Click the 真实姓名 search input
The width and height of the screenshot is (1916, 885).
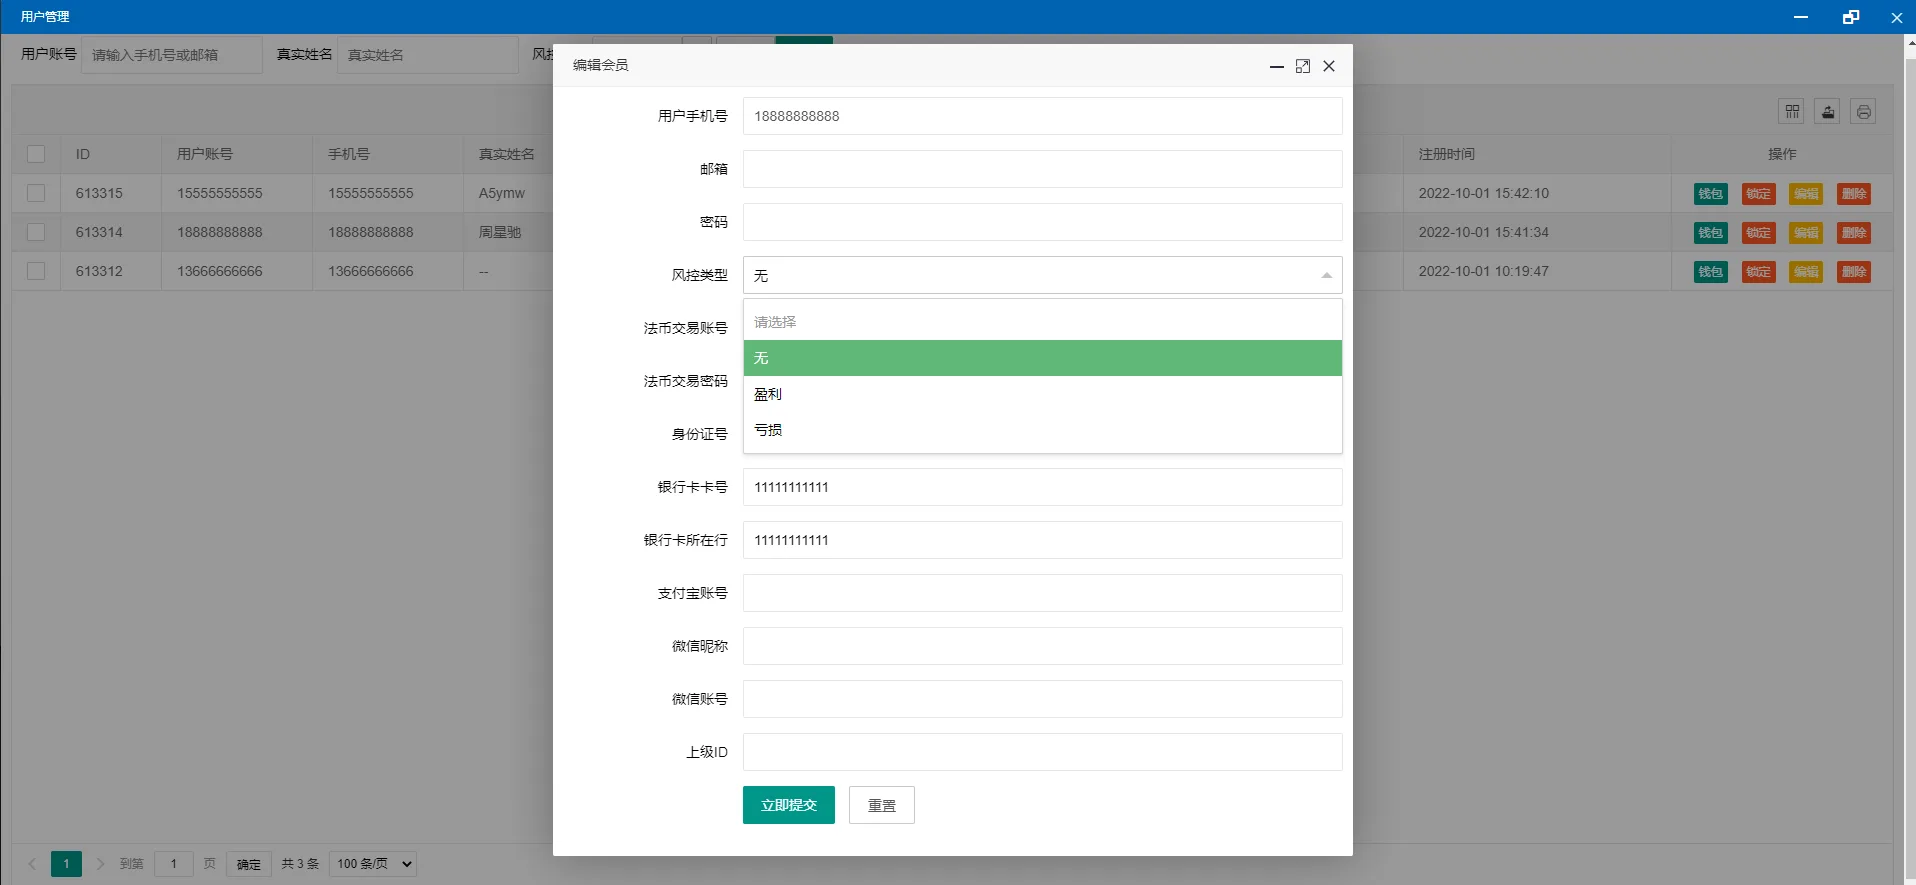point(428,55)
